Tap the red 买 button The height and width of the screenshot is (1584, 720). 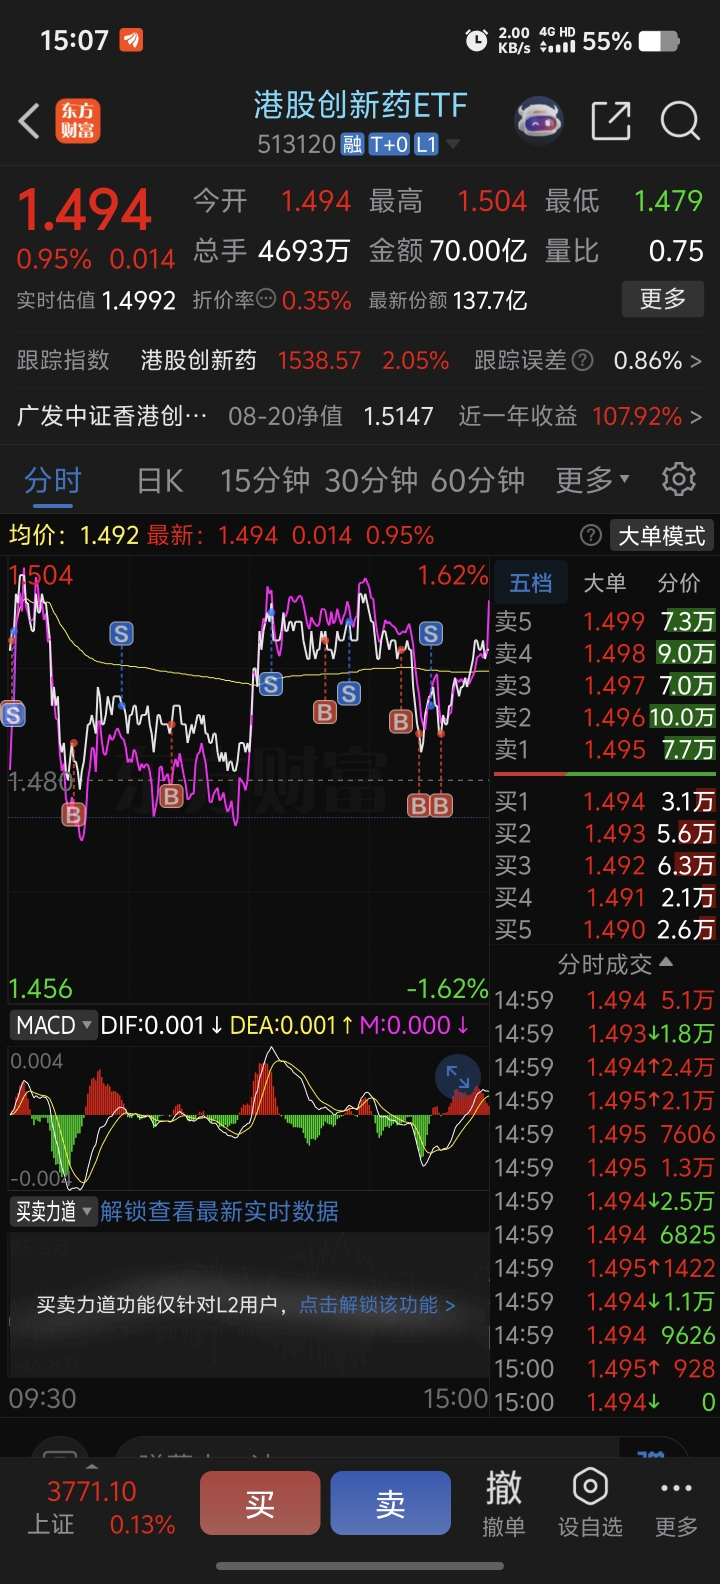click(260, 1503)
